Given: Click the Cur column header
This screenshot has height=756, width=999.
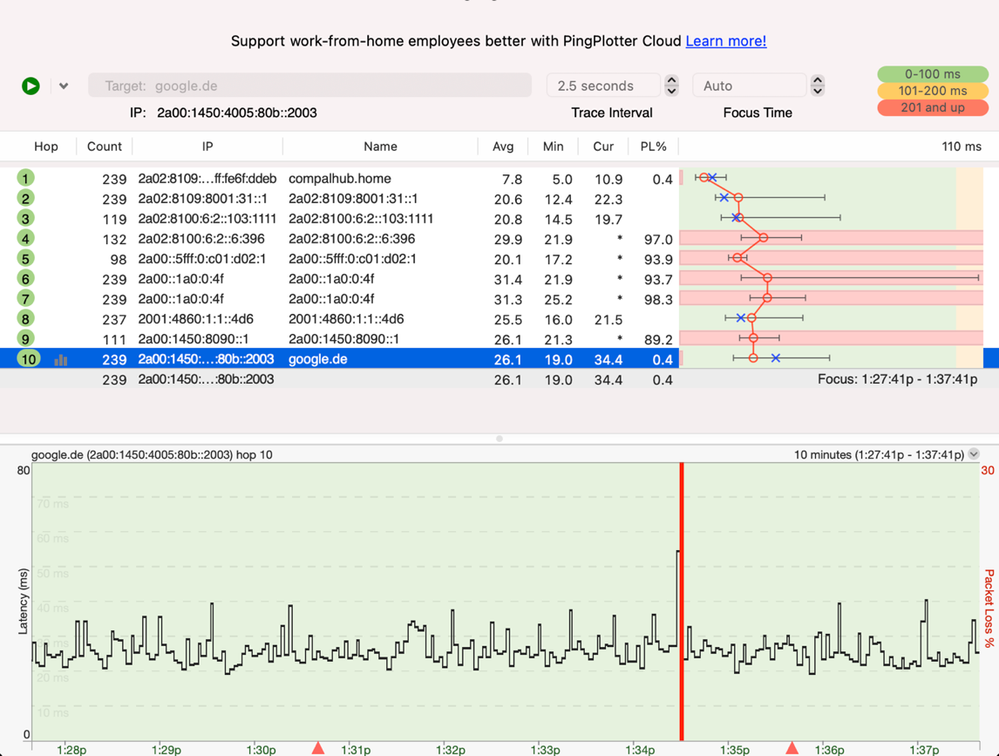Looking at the screenshot, I should point(603,146).
